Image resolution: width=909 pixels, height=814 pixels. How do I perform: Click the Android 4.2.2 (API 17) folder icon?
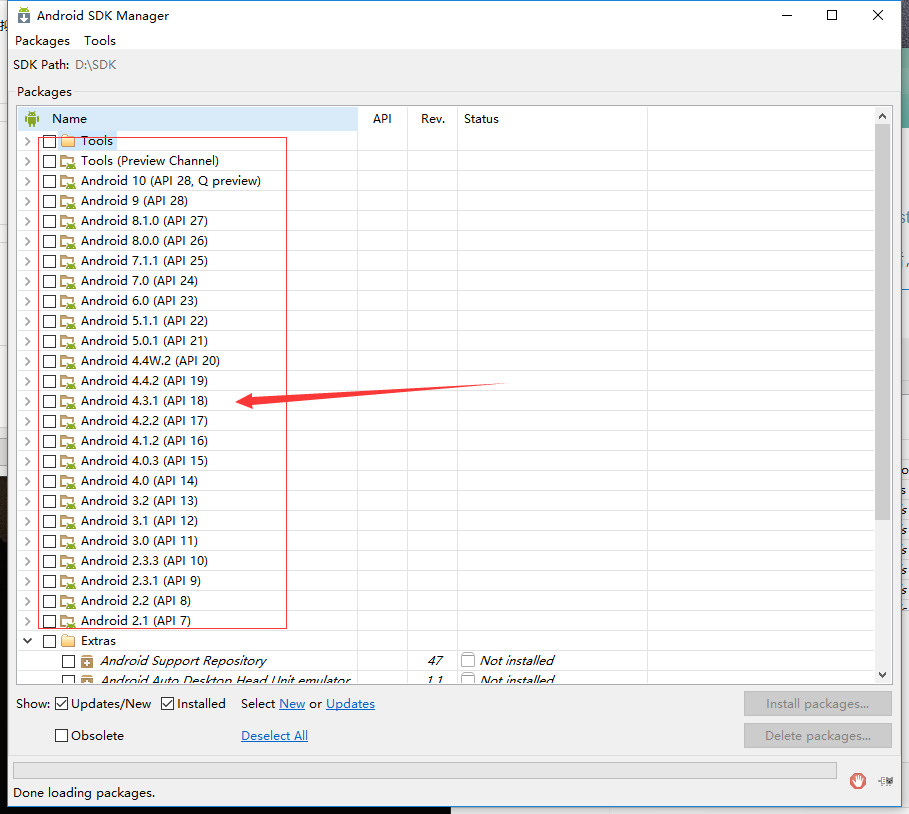(x=68, y=421)
